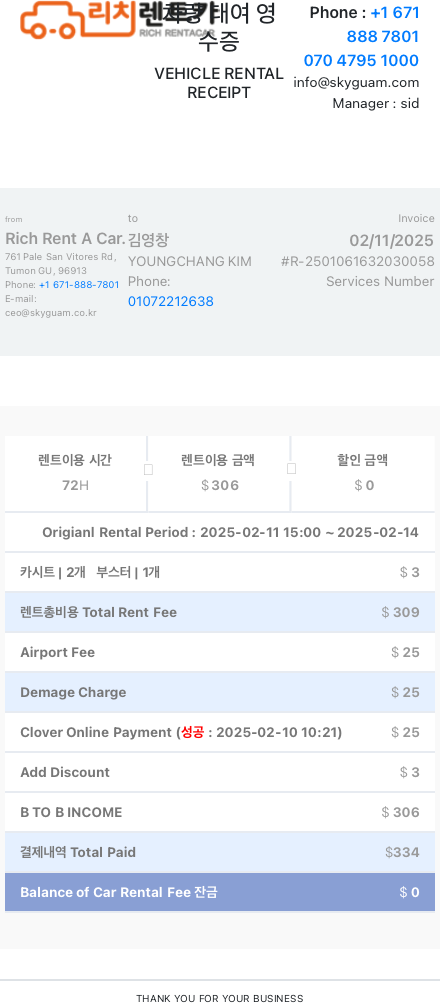
Task: Tap sender phone +1 671-888-7801 link
Action: click(79, 285)
